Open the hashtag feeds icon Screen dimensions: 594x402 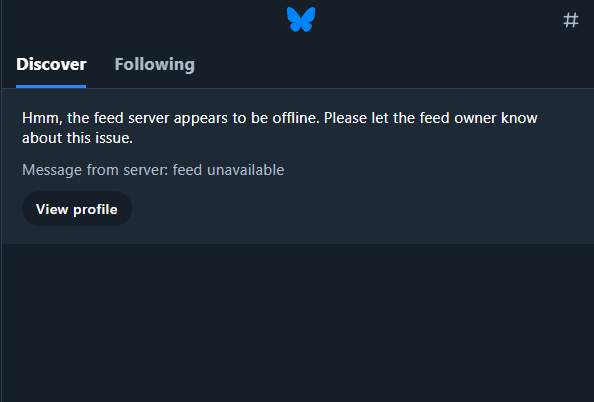click(571, 20)
